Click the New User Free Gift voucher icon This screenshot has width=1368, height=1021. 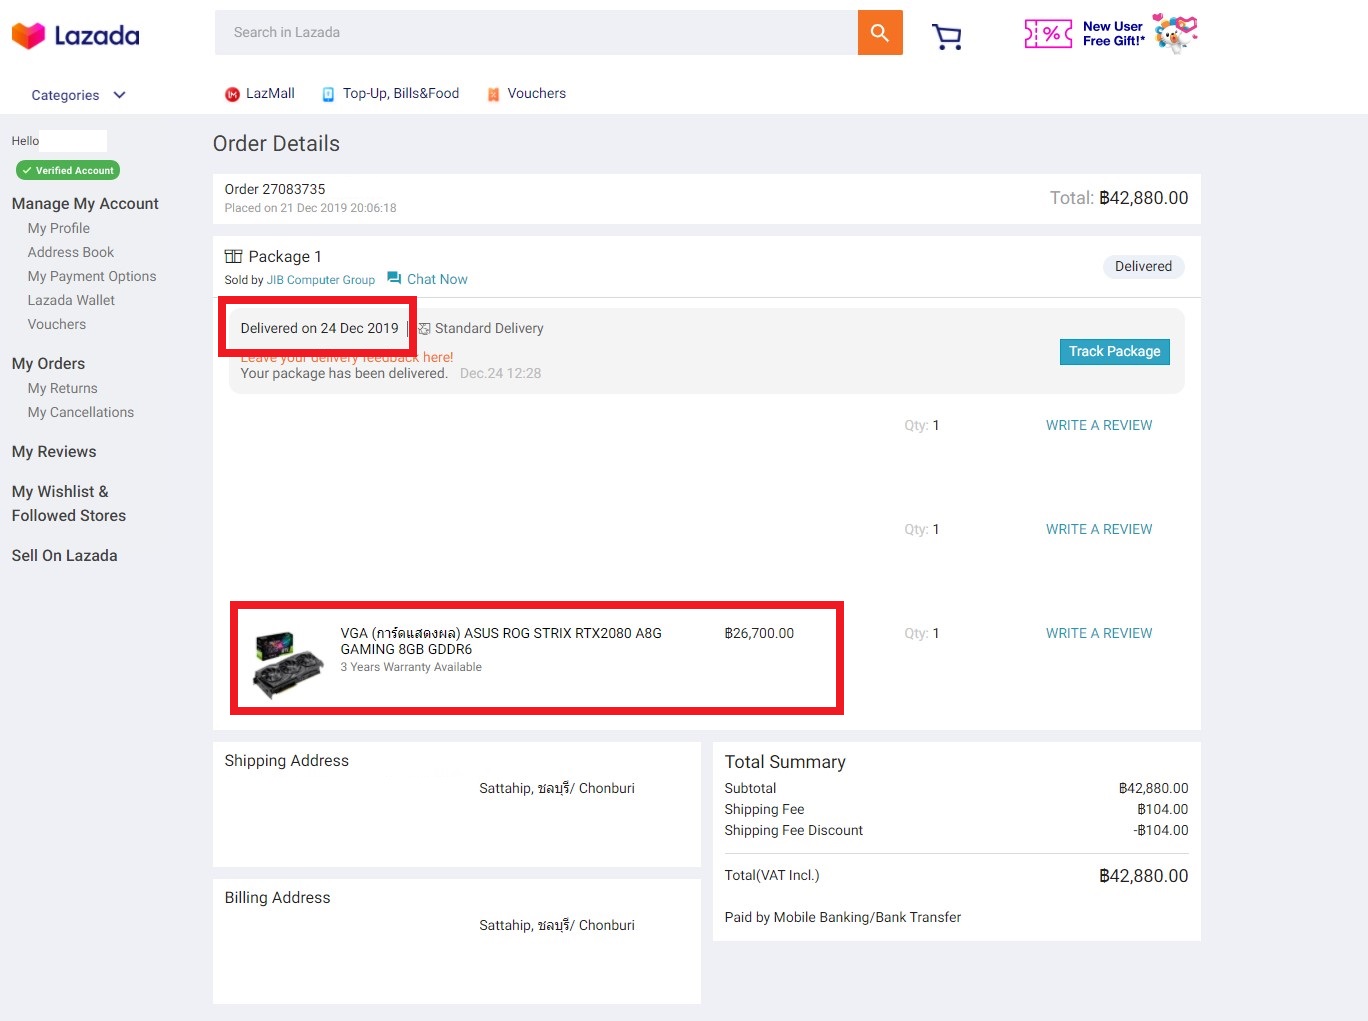[x=1048, y=34]
